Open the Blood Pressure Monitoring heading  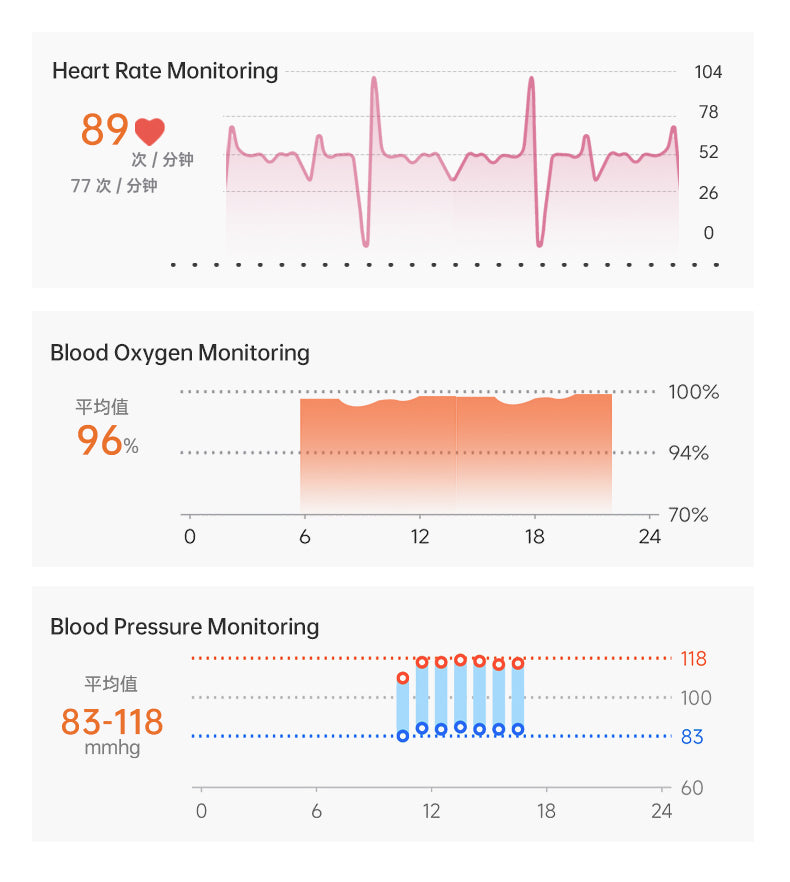pyautogui.click(x=185, y=627)
